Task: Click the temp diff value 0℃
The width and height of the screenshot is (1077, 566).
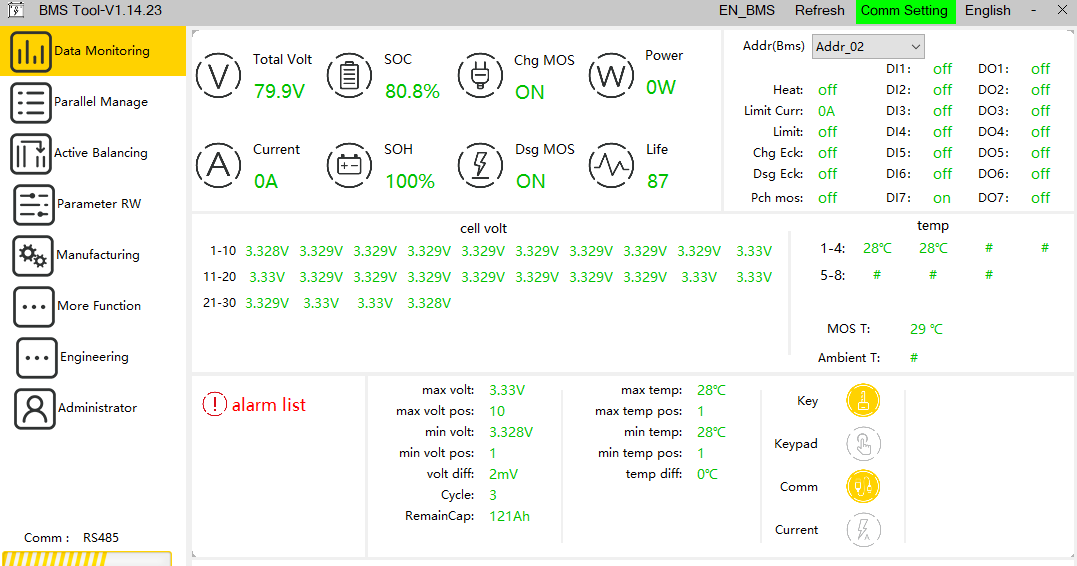Action: [x=707, y=474]
